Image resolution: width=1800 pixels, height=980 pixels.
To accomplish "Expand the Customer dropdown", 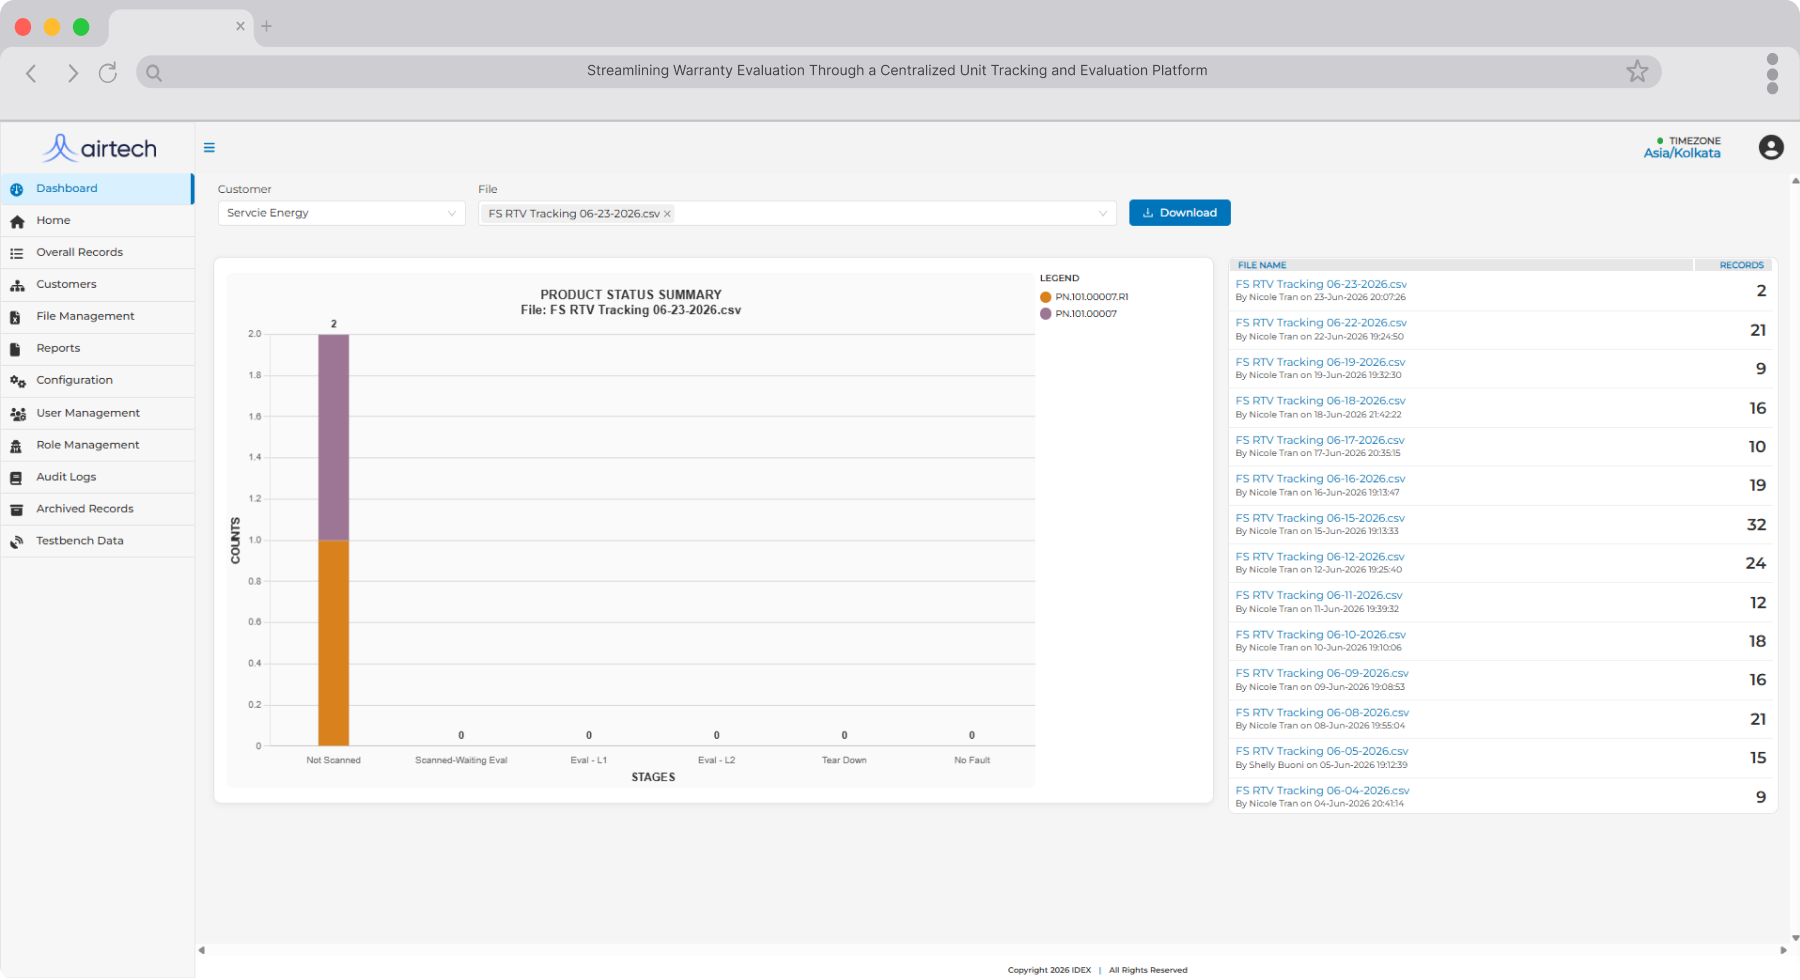I will point(342,213).
